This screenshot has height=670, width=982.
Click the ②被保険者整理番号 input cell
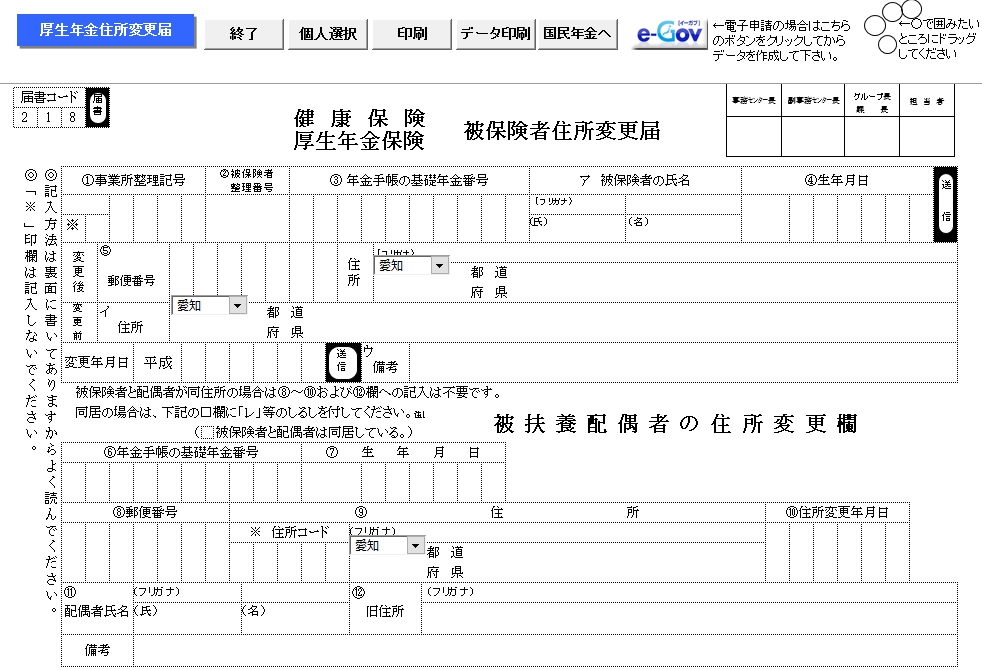(247, 218)
